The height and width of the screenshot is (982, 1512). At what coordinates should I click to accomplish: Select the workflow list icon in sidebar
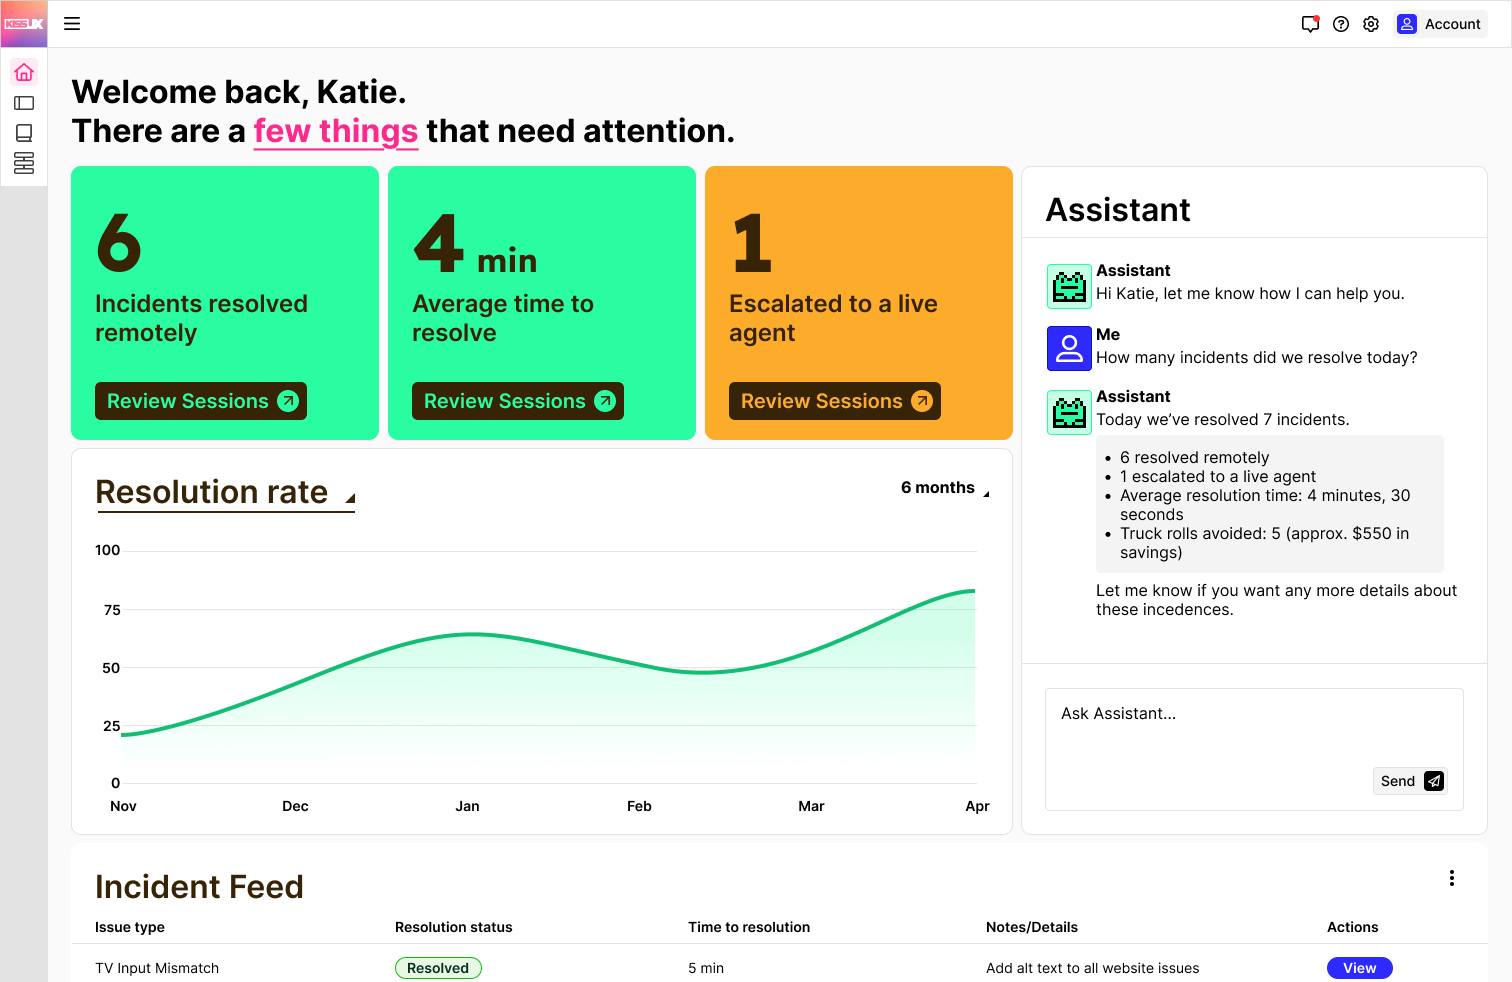[23, 162]
